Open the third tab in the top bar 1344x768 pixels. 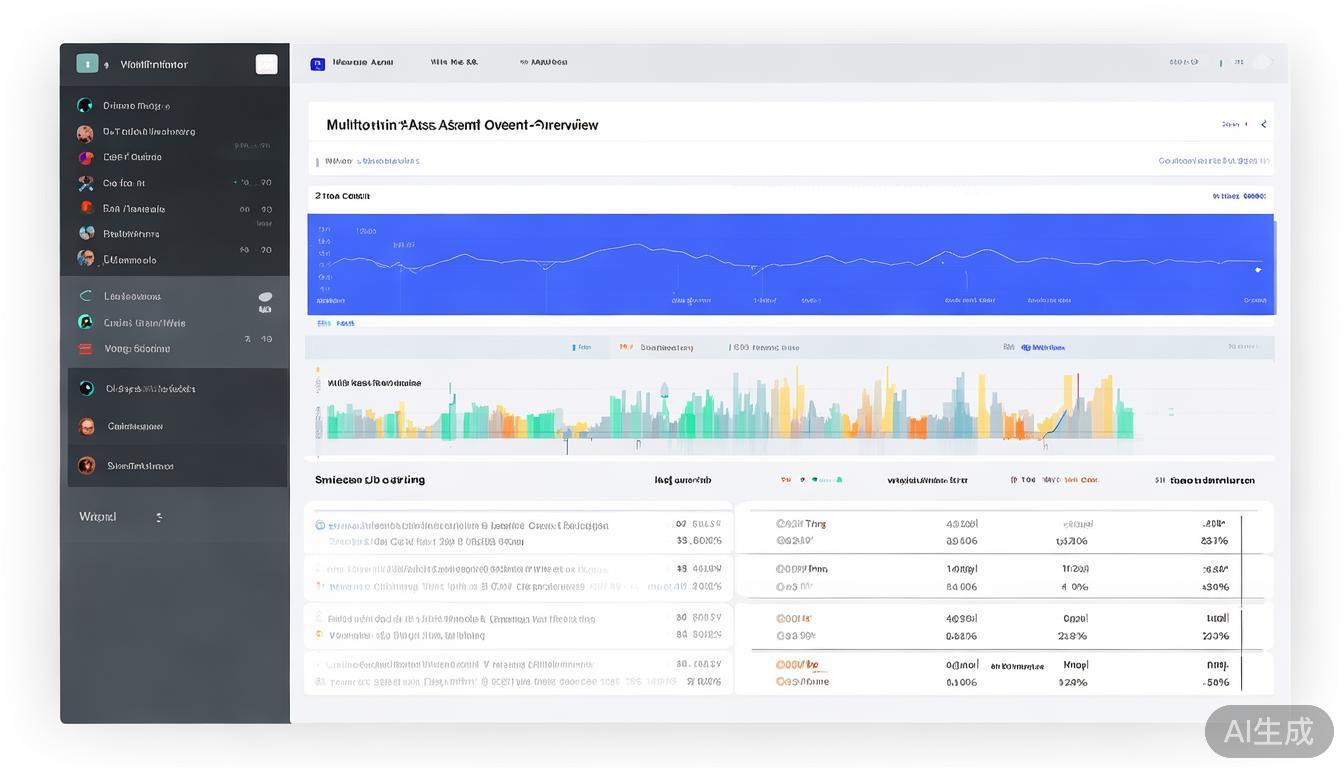point(544,62)
